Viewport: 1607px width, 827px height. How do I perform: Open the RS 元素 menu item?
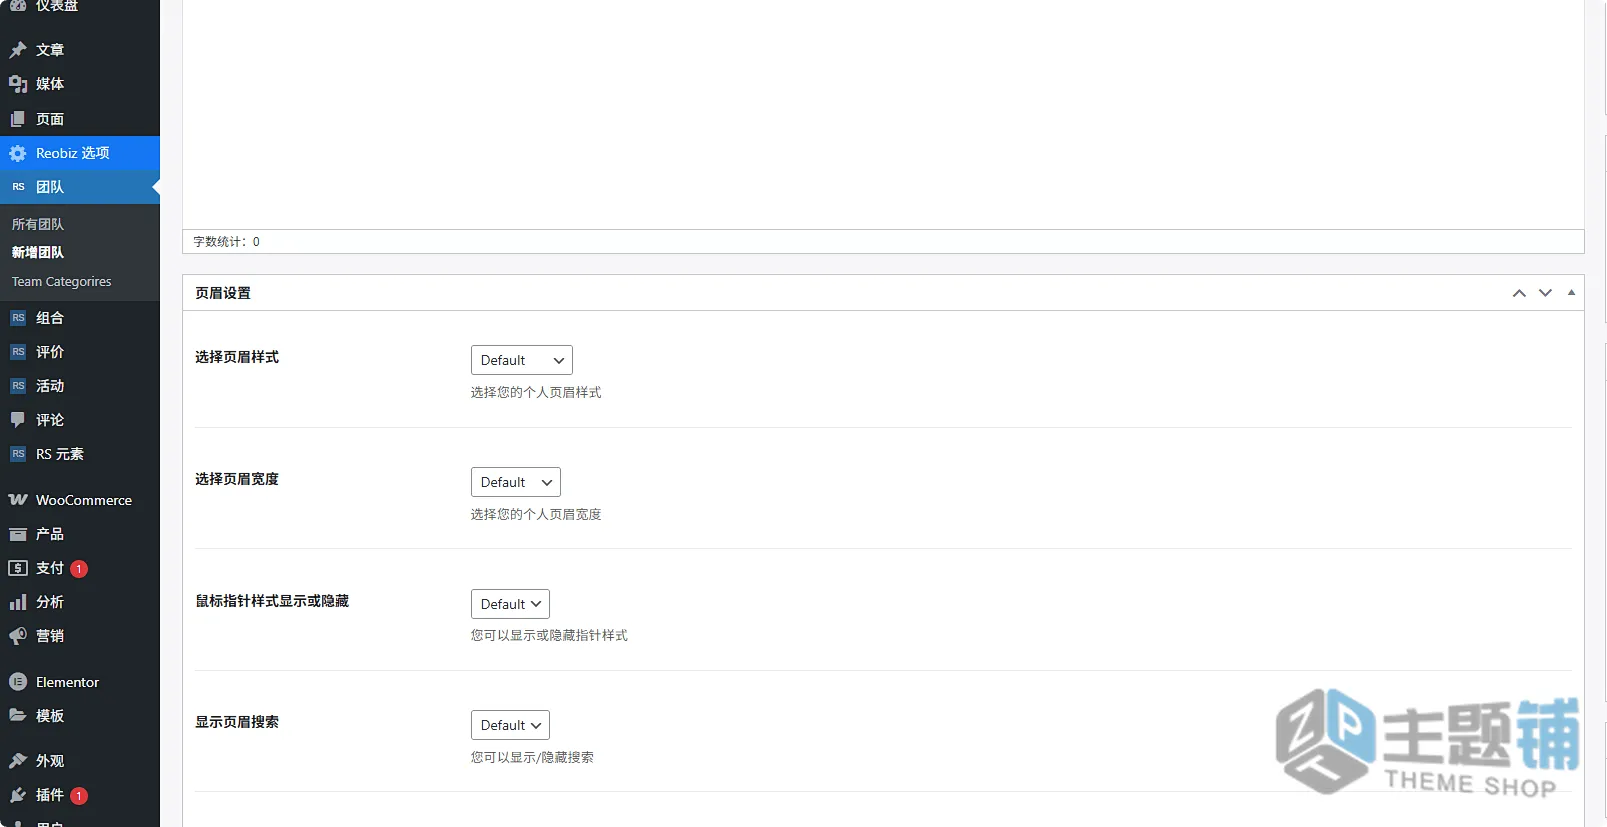click(x=80, y=454)
